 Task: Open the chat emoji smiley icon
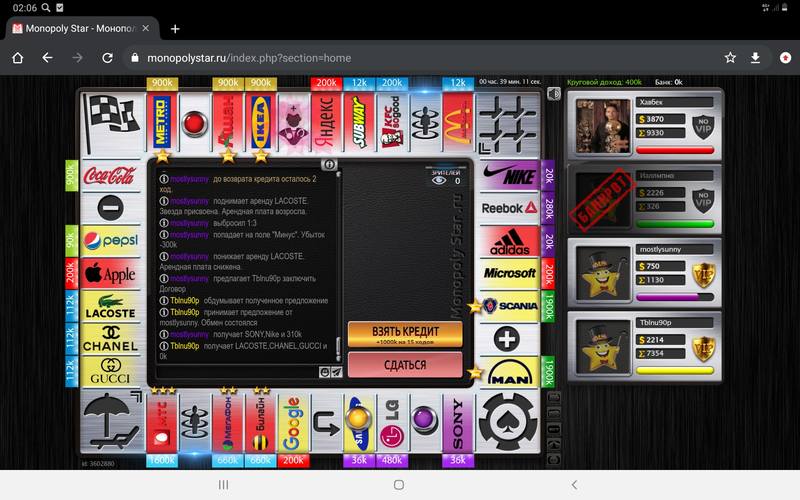324,372
